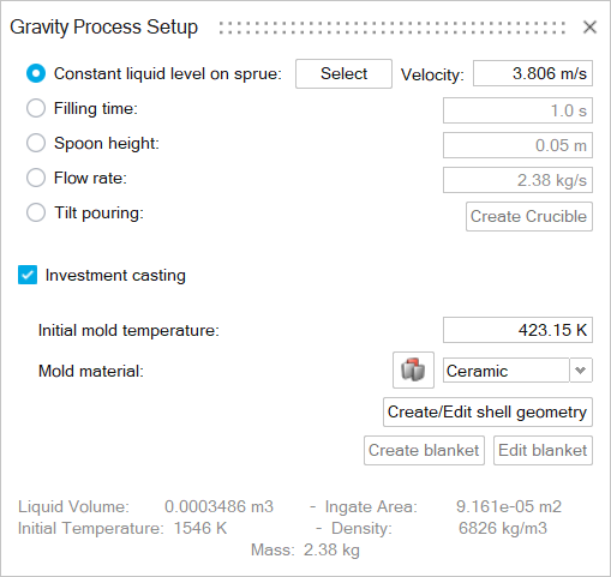Expand the Mold material dropdown arrow

[x=580, y=371]
